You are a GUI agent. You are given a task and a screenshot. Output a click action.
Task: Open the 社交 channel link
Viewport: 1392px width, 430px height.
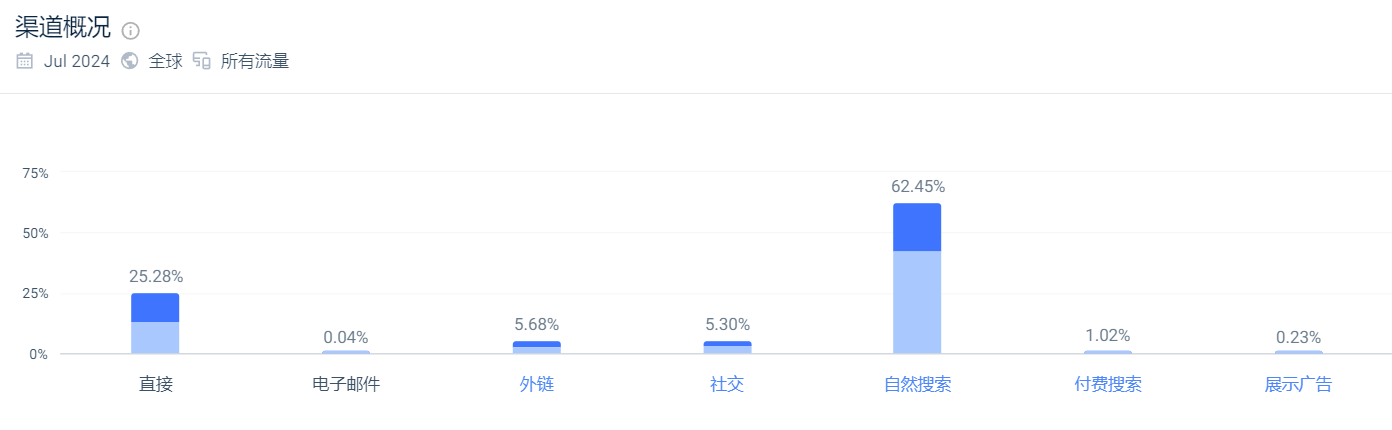coord(727,384)
